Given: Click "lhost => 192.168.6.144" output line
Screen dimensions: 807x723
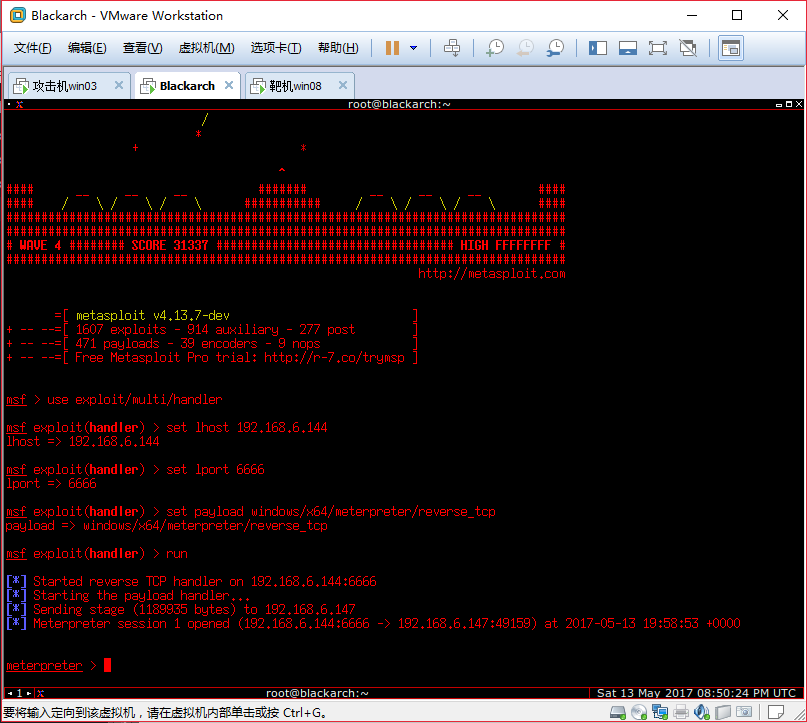Looking at the screenshot, I should pos(83,441).
